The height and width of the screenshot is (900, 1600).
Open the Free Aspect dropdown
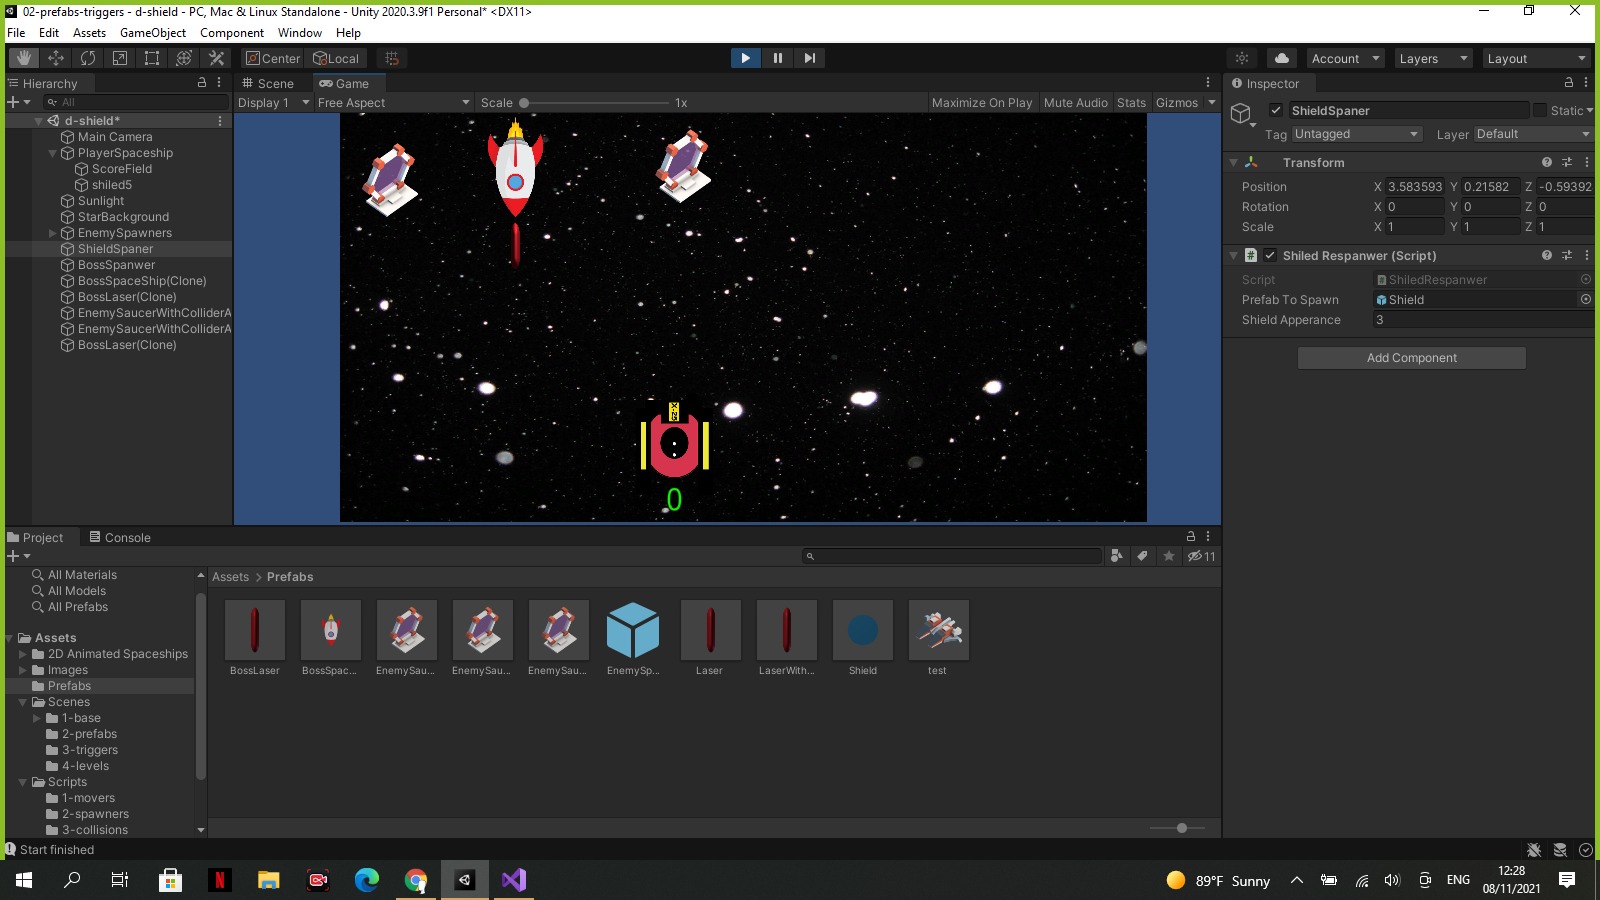coord(393,102)
